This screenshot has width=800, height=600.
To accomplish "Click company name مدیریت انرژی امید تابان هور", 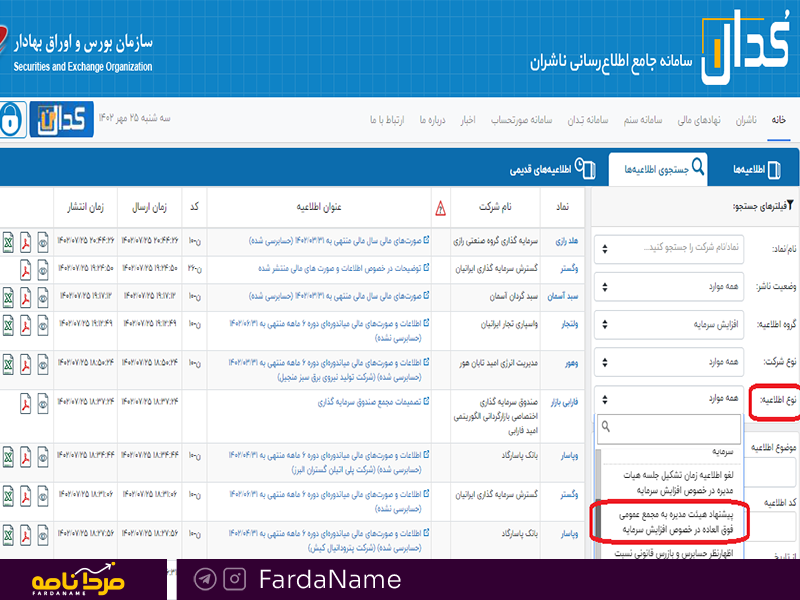I will point(498,363).
